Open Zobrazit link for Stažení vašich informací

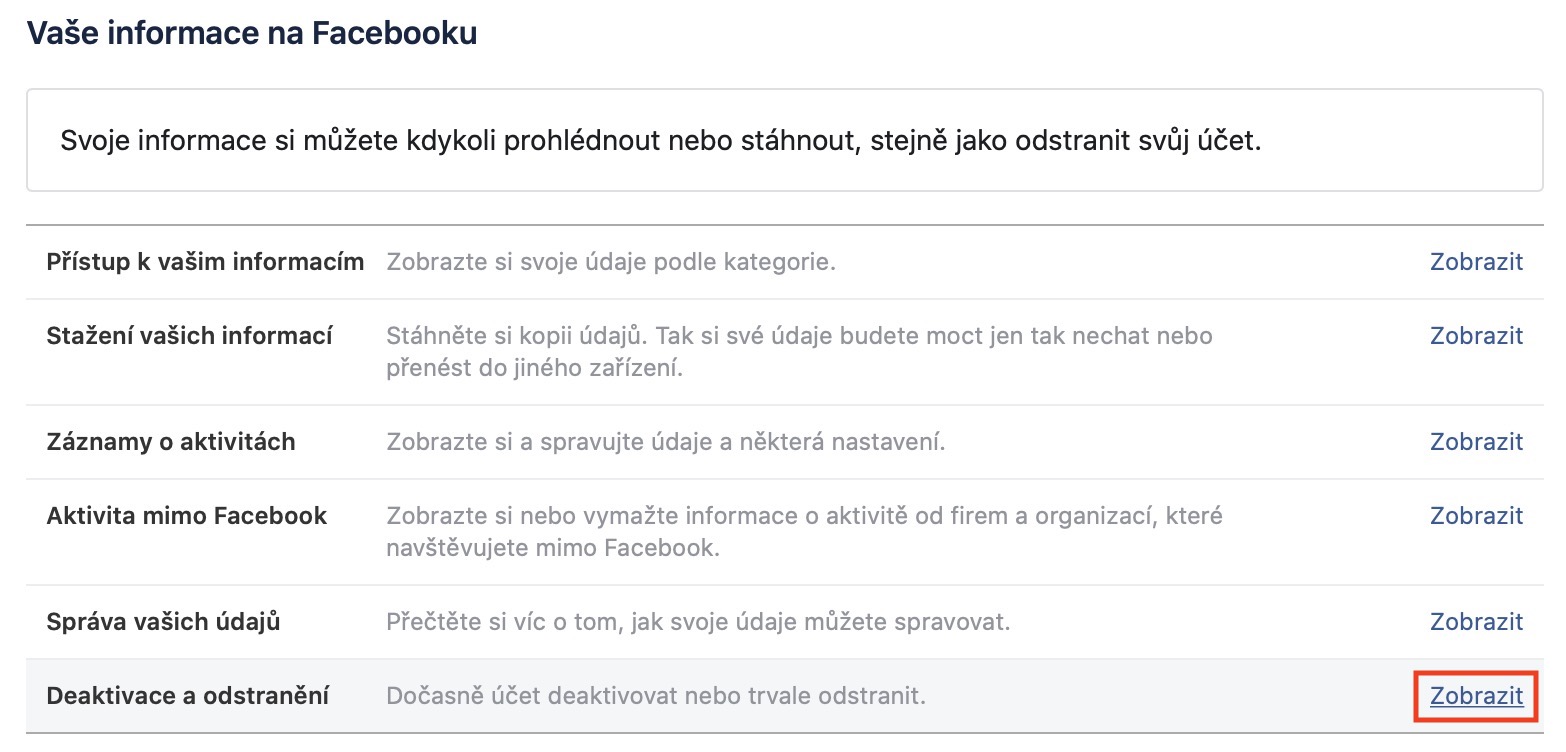(1476, 336)
